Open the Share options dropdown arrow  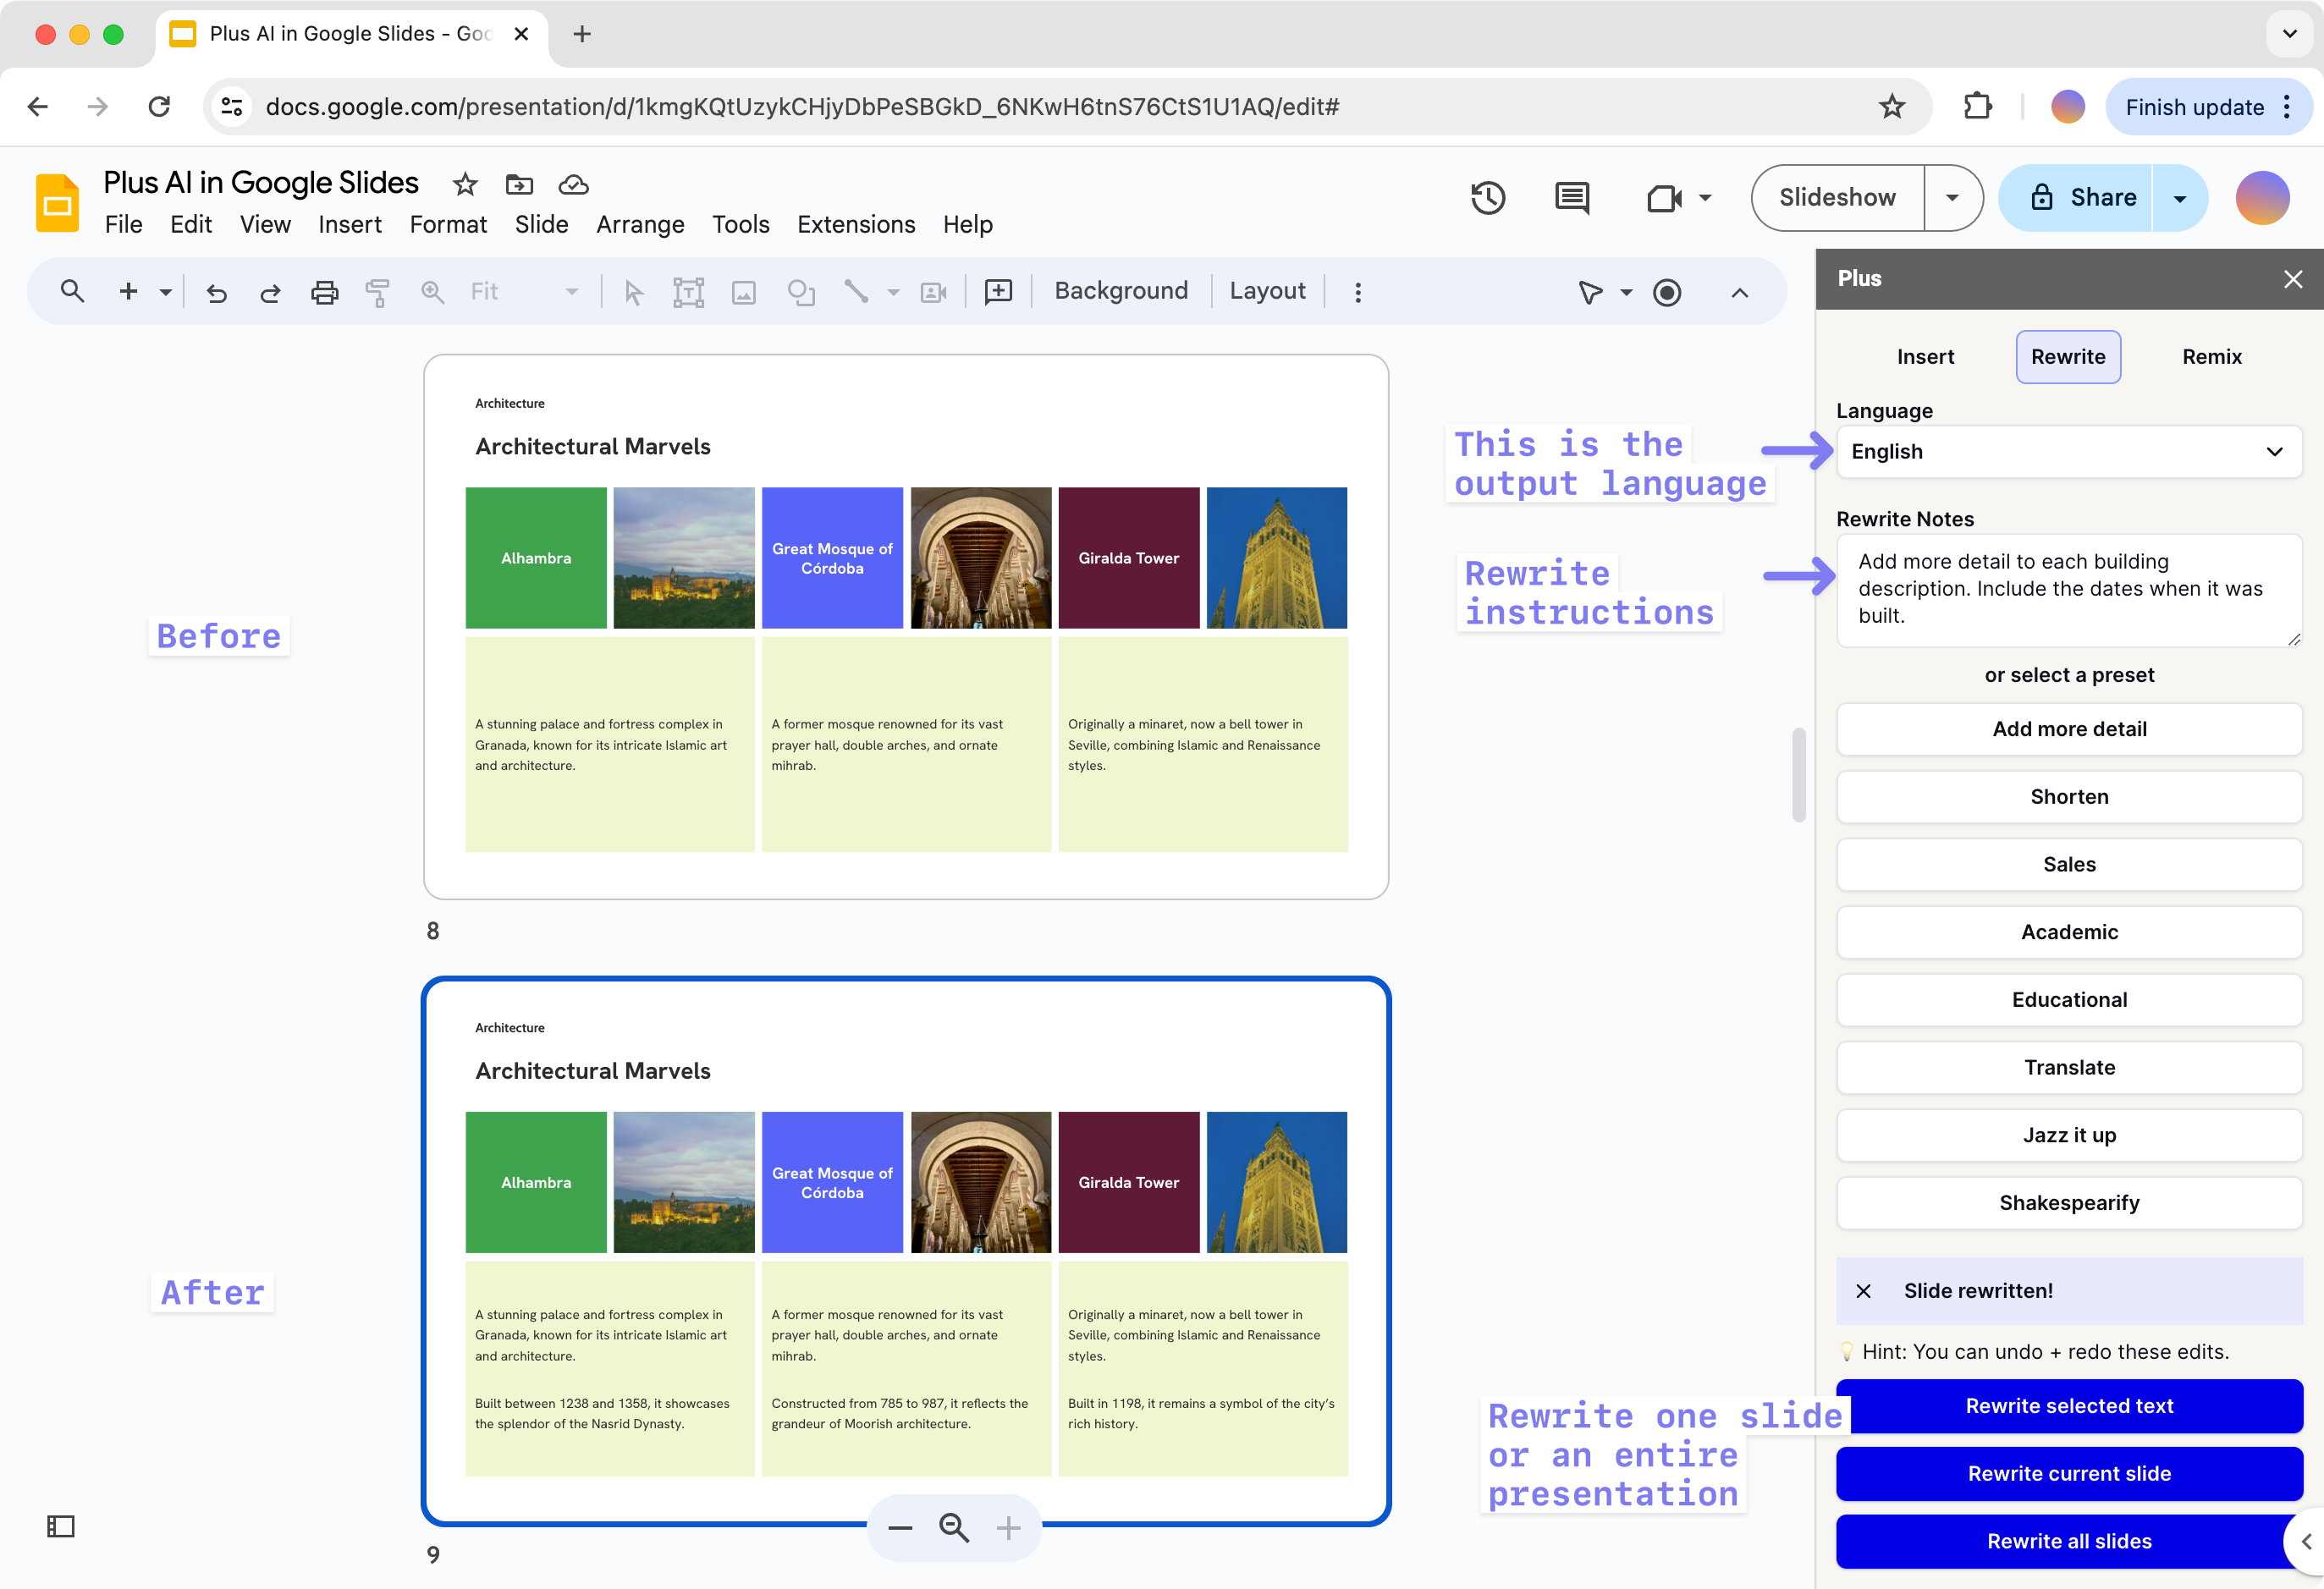[2179, 198]
